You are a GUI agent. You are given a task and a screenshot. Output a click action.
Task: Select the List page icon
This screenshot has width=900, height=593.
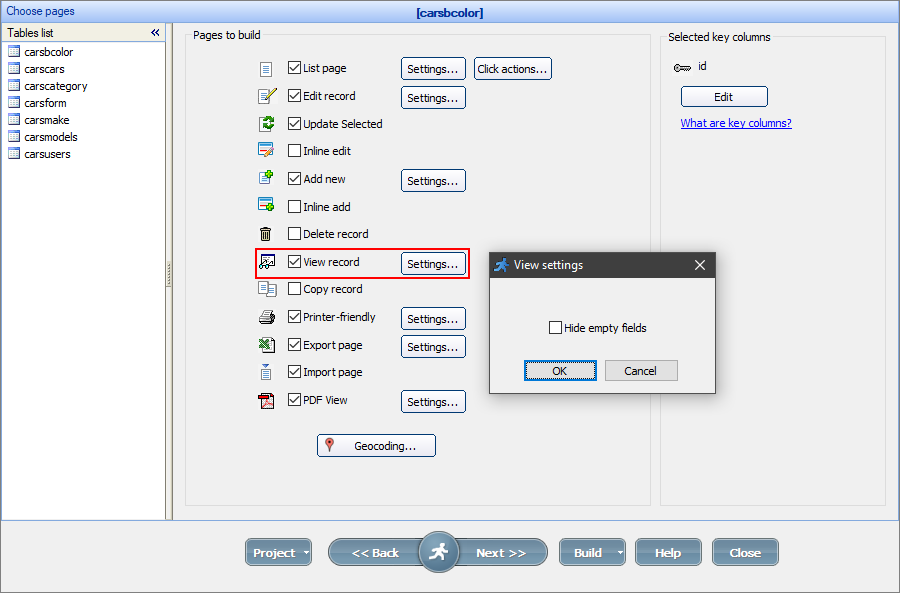tap(264, 68)
